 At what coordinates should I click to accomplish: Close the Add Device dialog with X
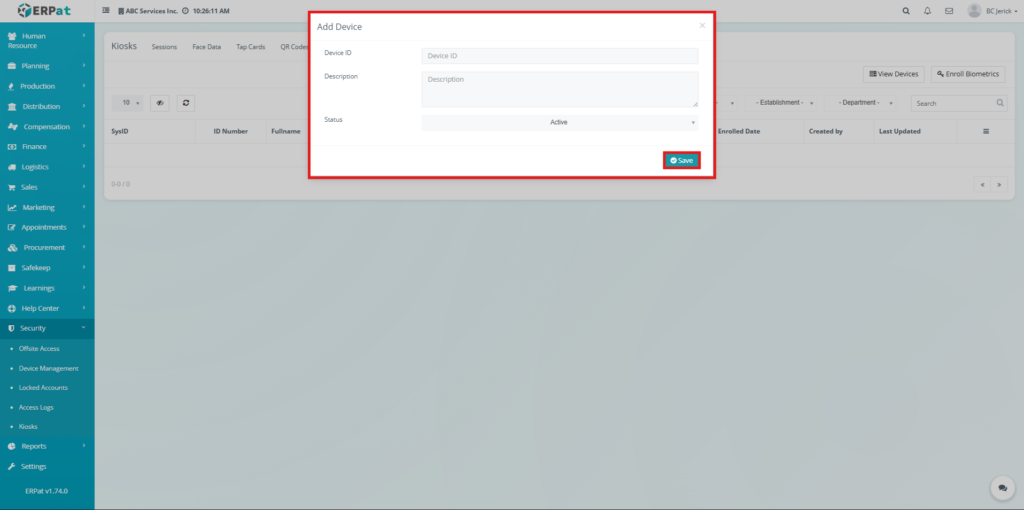click(702, 26)
